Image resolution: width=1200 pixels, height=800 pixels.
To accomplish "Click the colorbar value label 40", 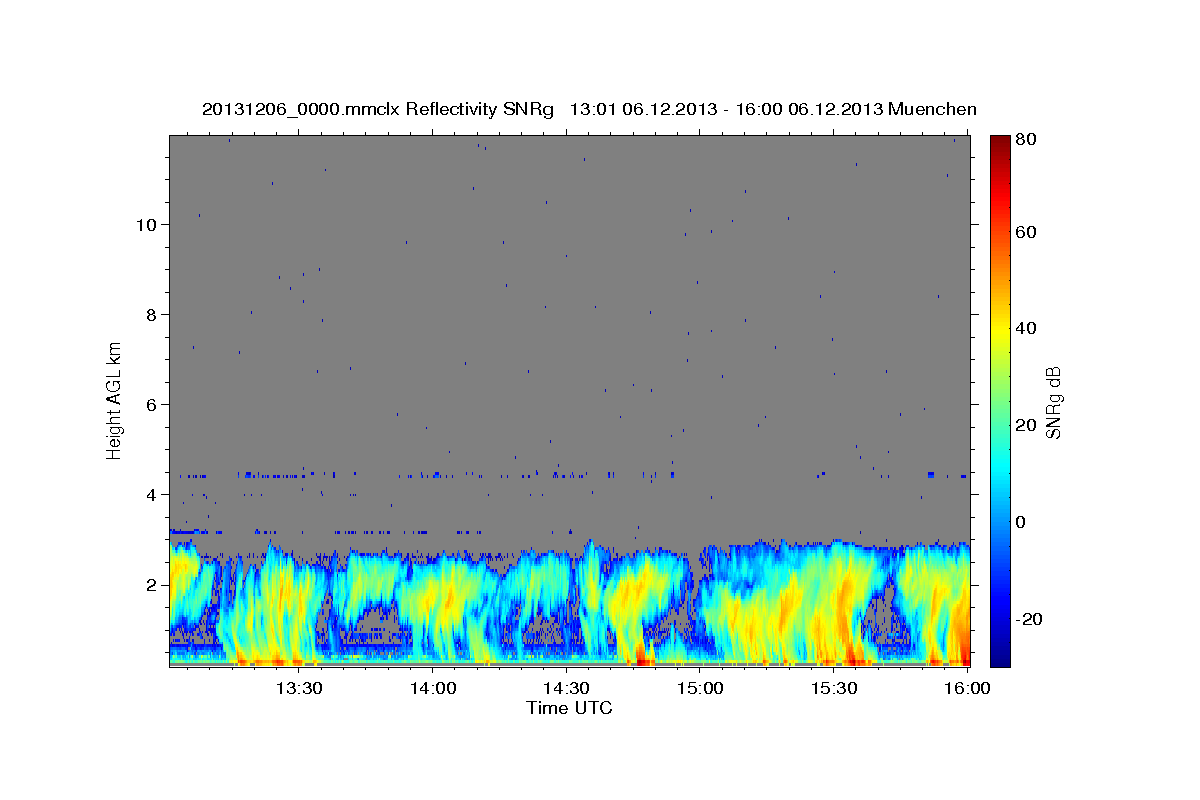I will 1025,328.
